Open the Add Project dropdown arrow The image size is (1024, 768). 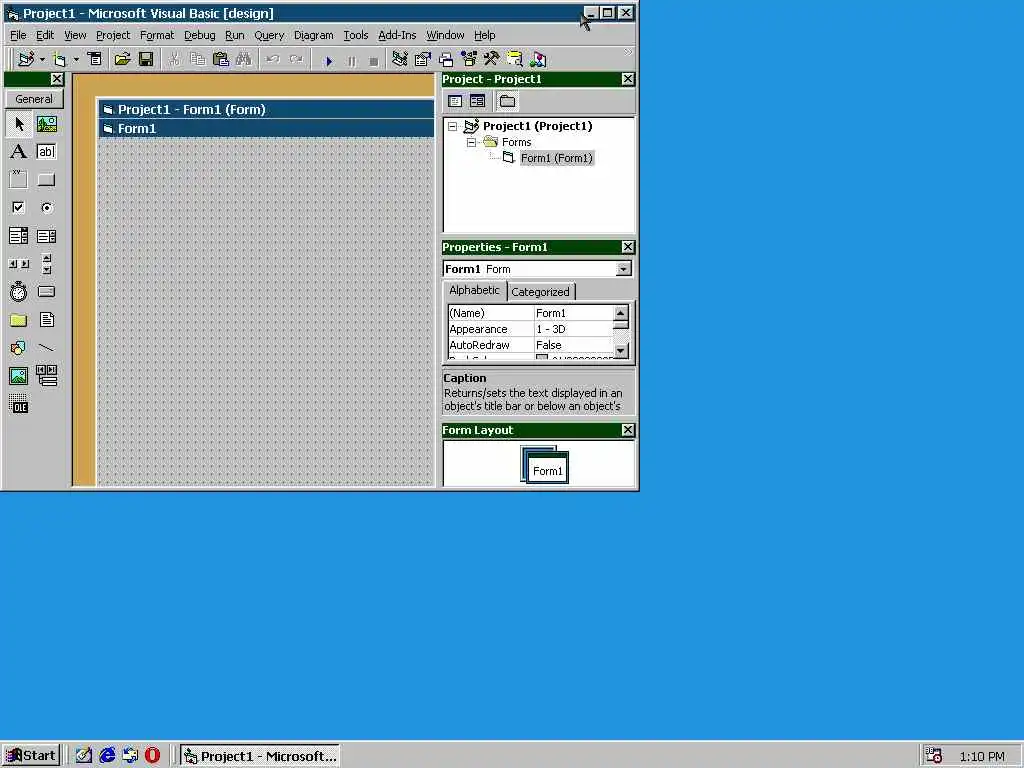click(x=42, y=59)
